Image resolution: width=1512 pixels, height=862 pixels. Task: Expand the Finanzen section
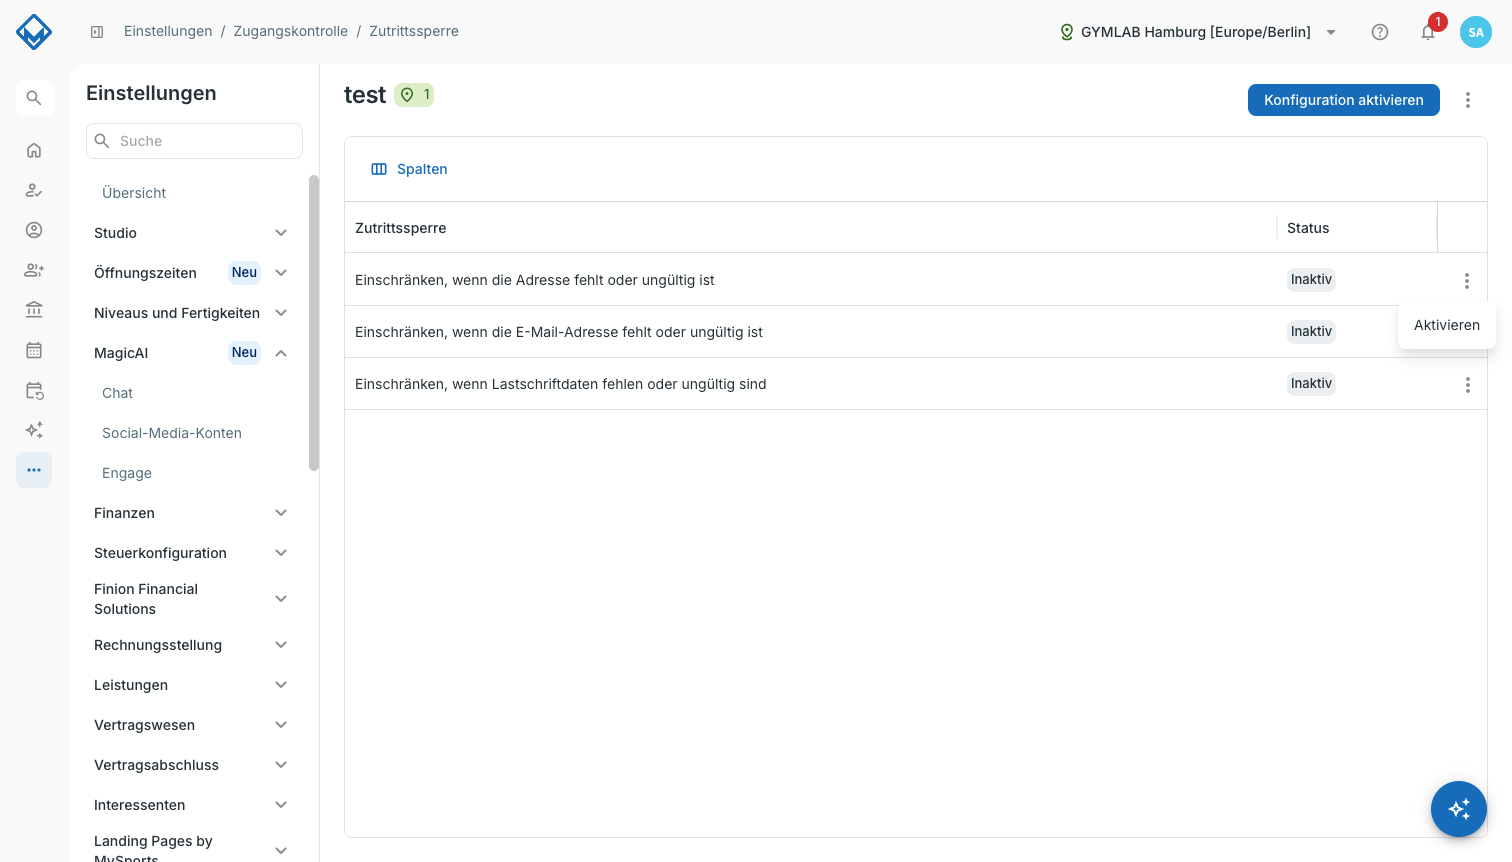(190, 513)
